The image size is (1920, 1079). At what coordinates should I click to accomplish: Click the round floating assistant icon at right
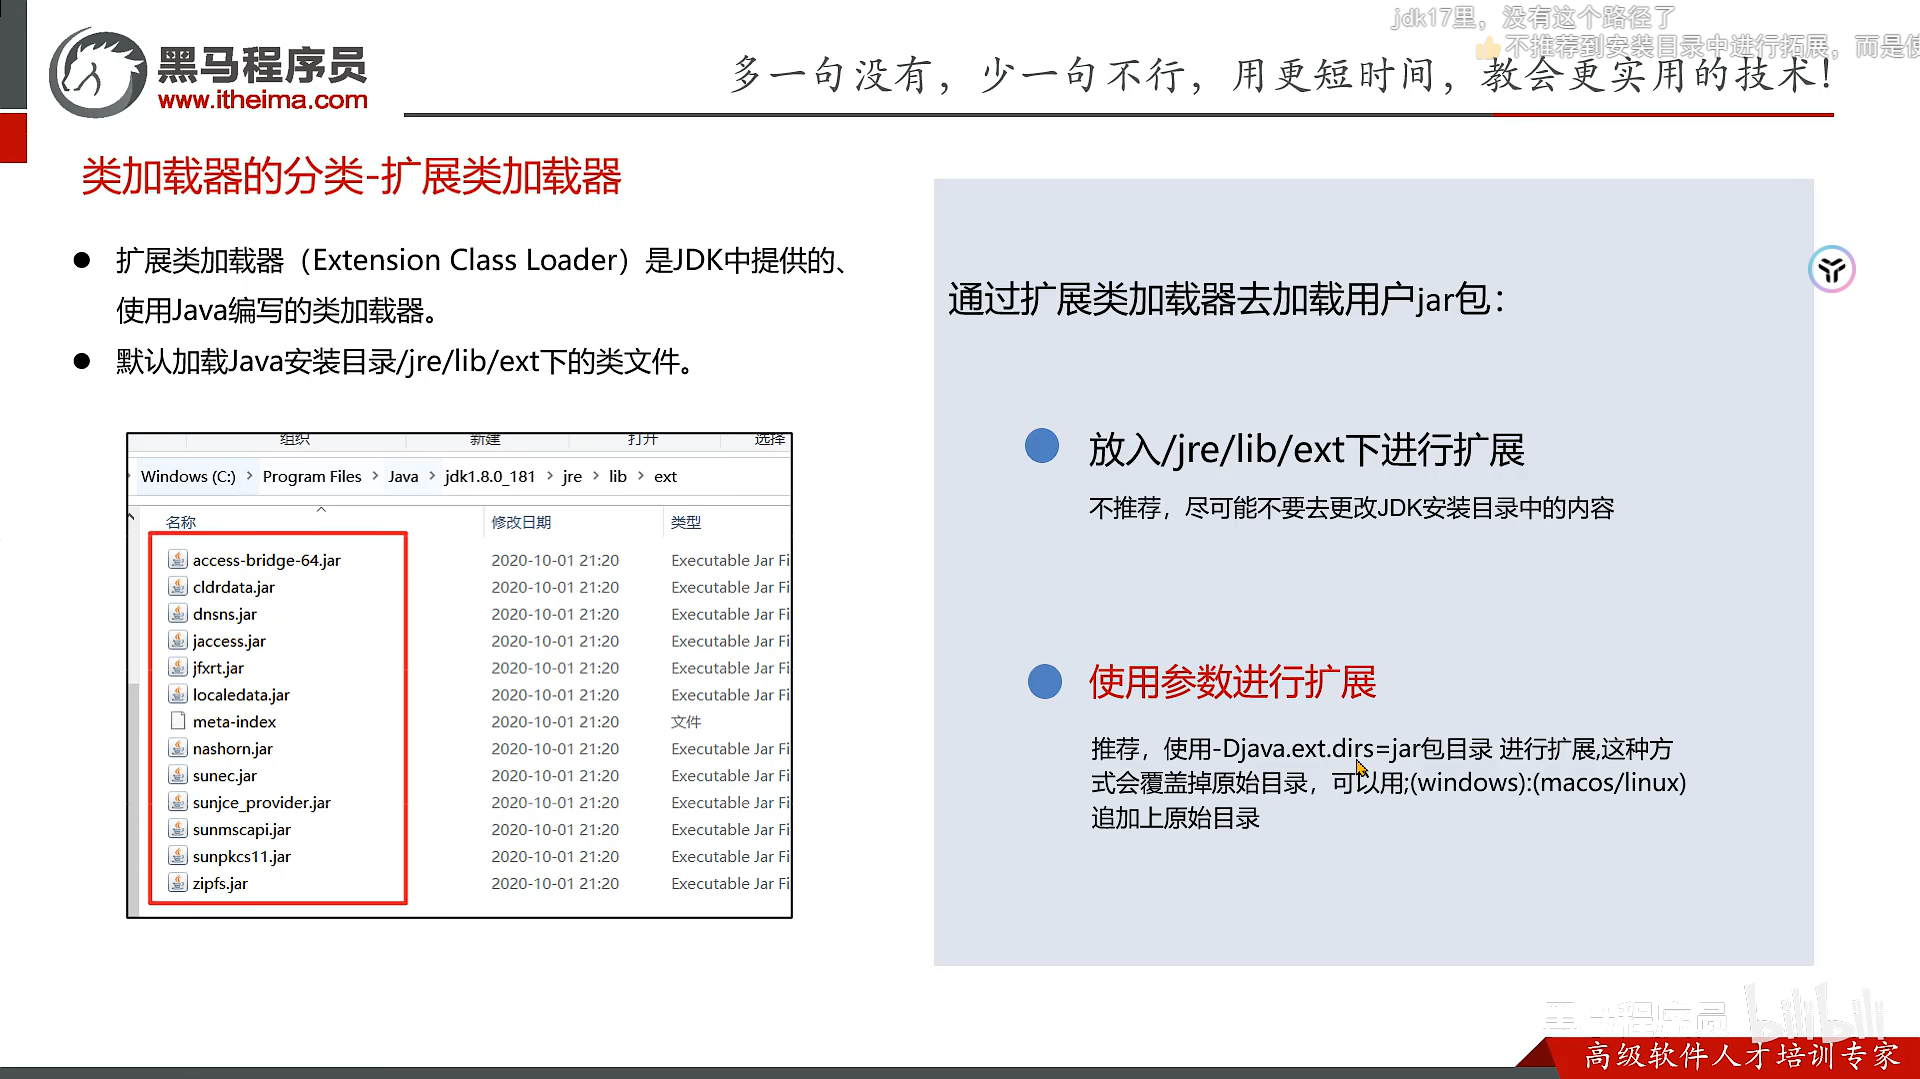coord(1832,269)
